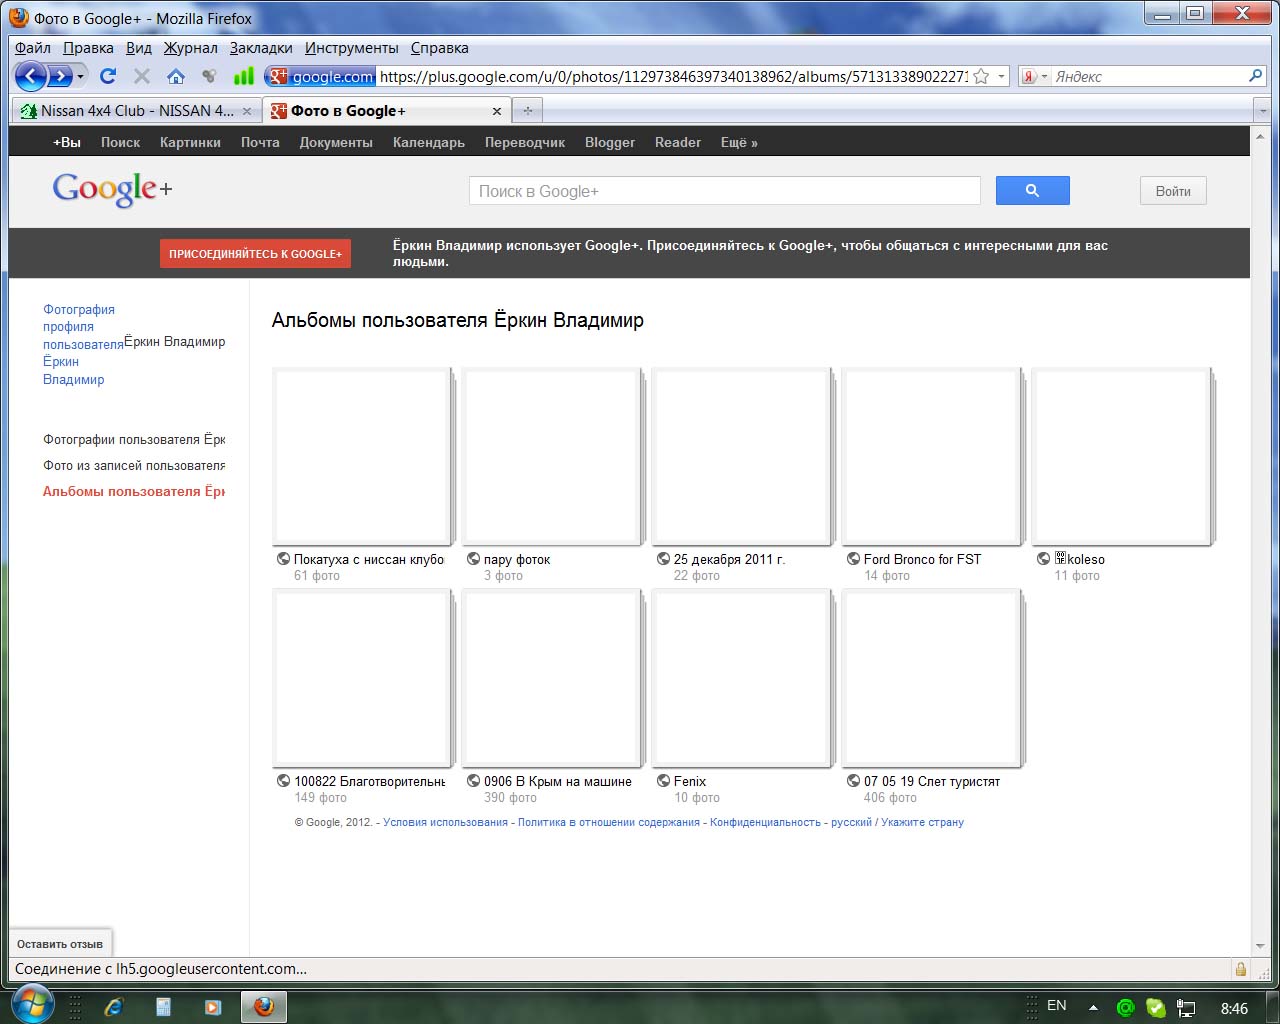Screen dimensions: 1280x1024
Task: Click the google.com site identity button
Action: click(x=320, y=76)
